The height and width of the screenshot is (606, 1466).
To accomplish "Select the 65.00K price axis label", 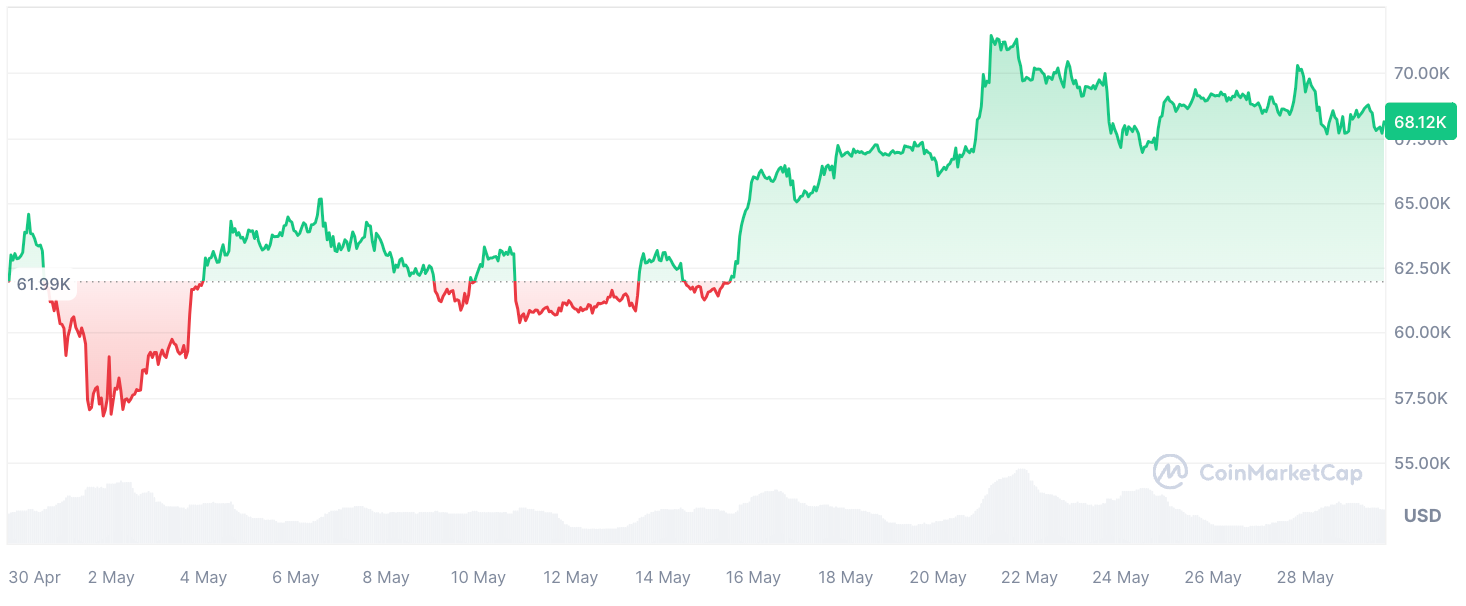I will [1421, 203].
